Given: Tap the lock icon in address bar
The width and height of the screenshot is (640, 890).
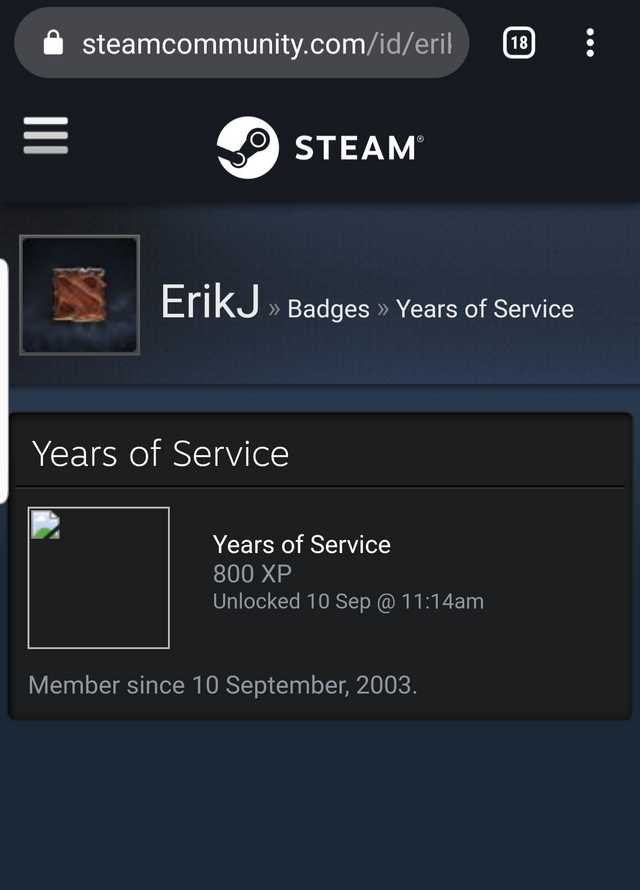Looking at the screenshot, I should (x=53, y=43).
